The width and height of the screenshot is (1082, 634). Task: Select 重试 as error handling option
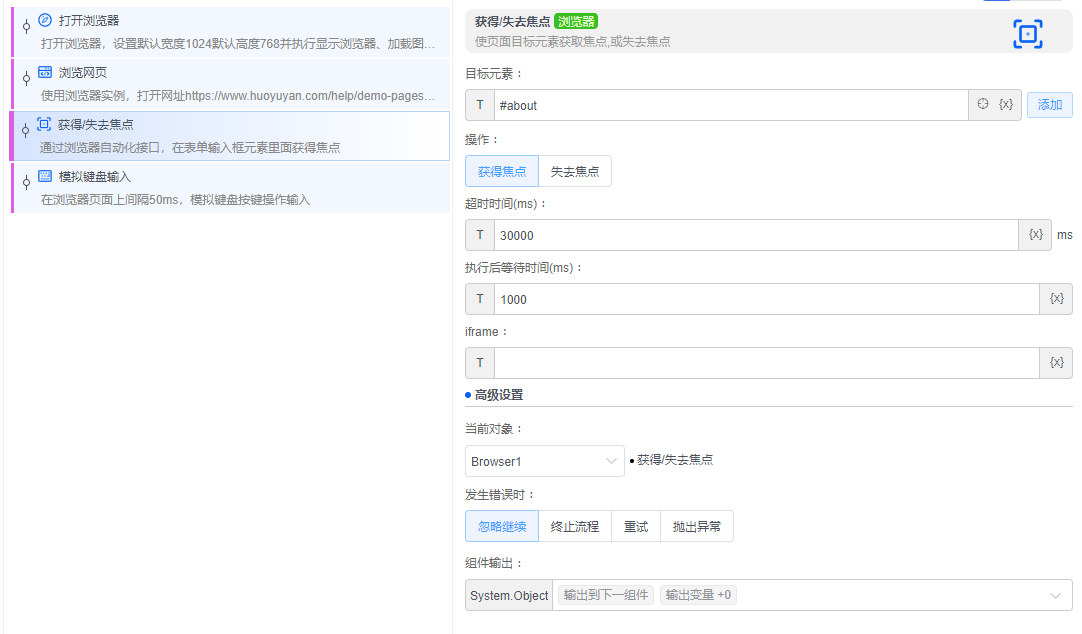pos(636,525)
